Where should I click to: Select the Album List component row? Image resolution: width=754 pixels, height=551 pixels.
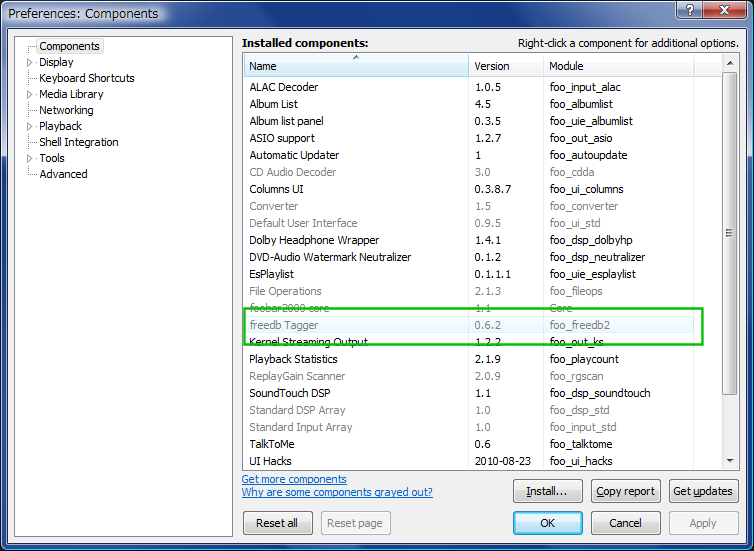pyautogui.click(x=469, y=104)
